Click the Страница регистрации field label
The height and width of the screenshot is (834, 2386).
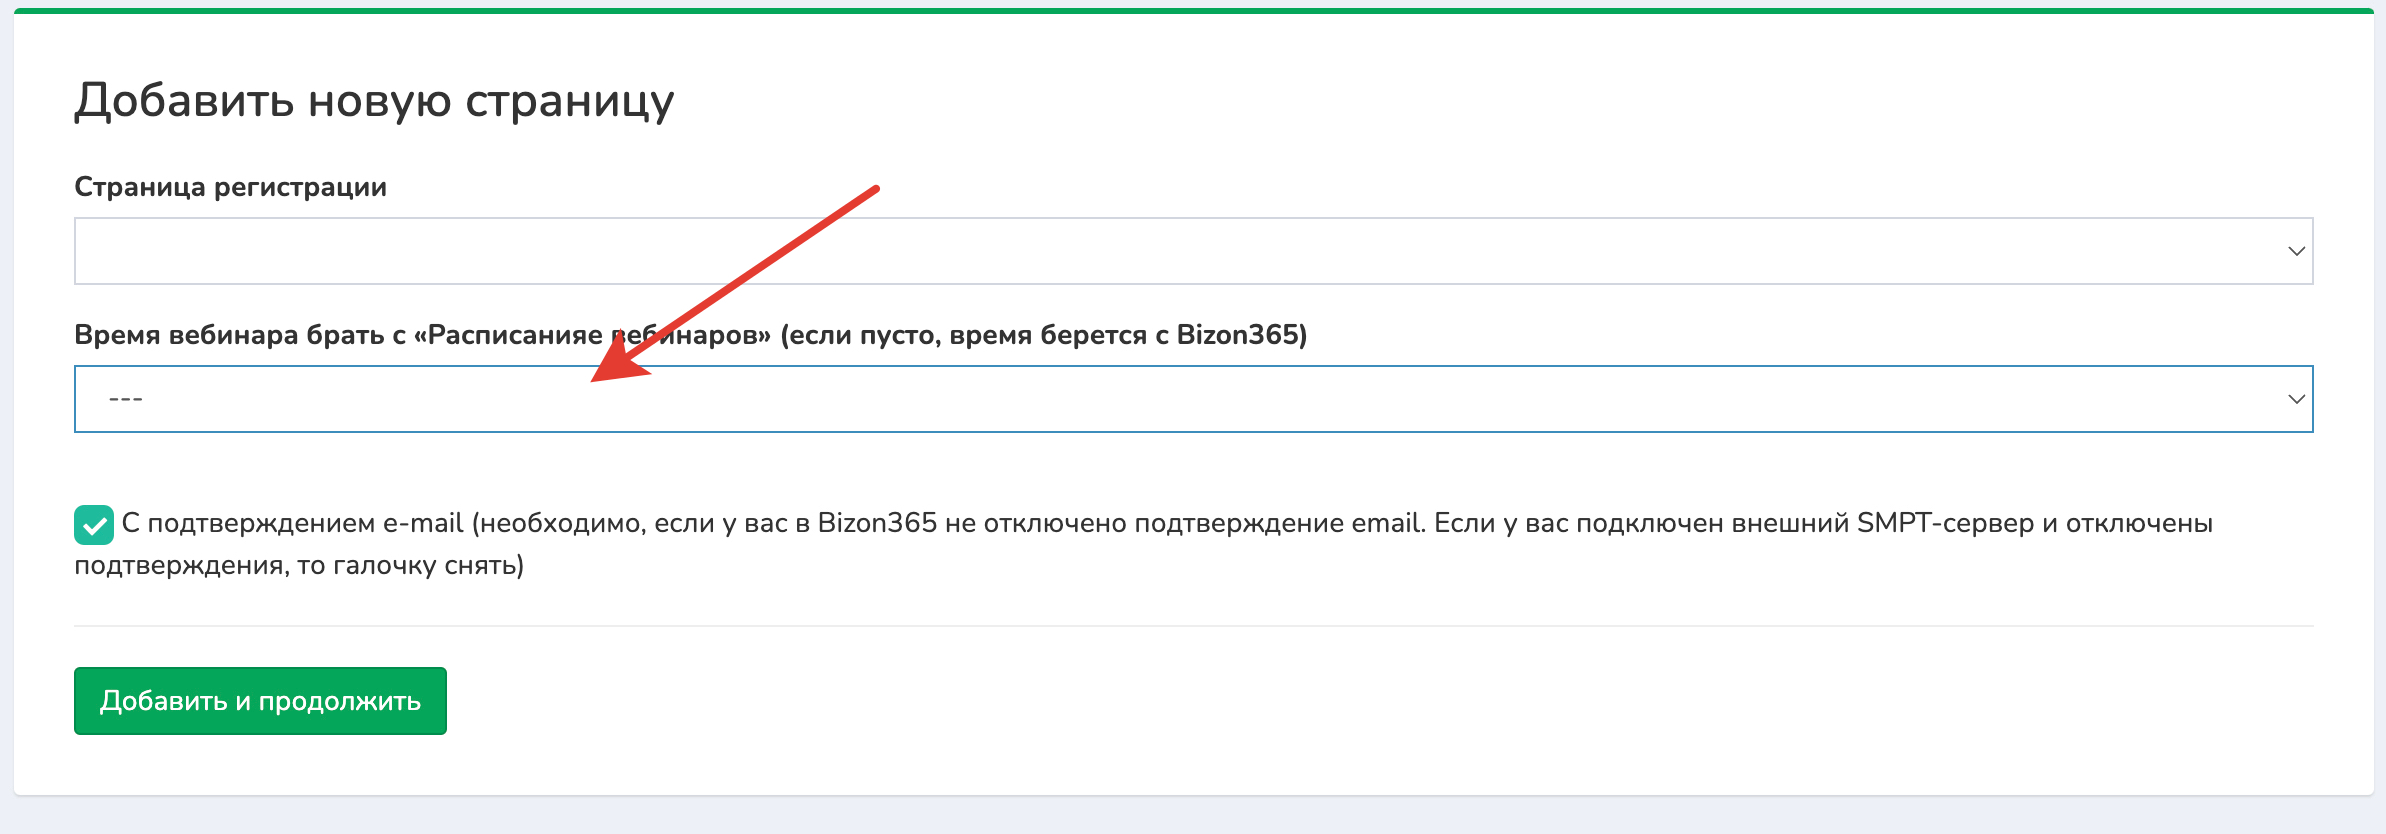click(230, 187)
